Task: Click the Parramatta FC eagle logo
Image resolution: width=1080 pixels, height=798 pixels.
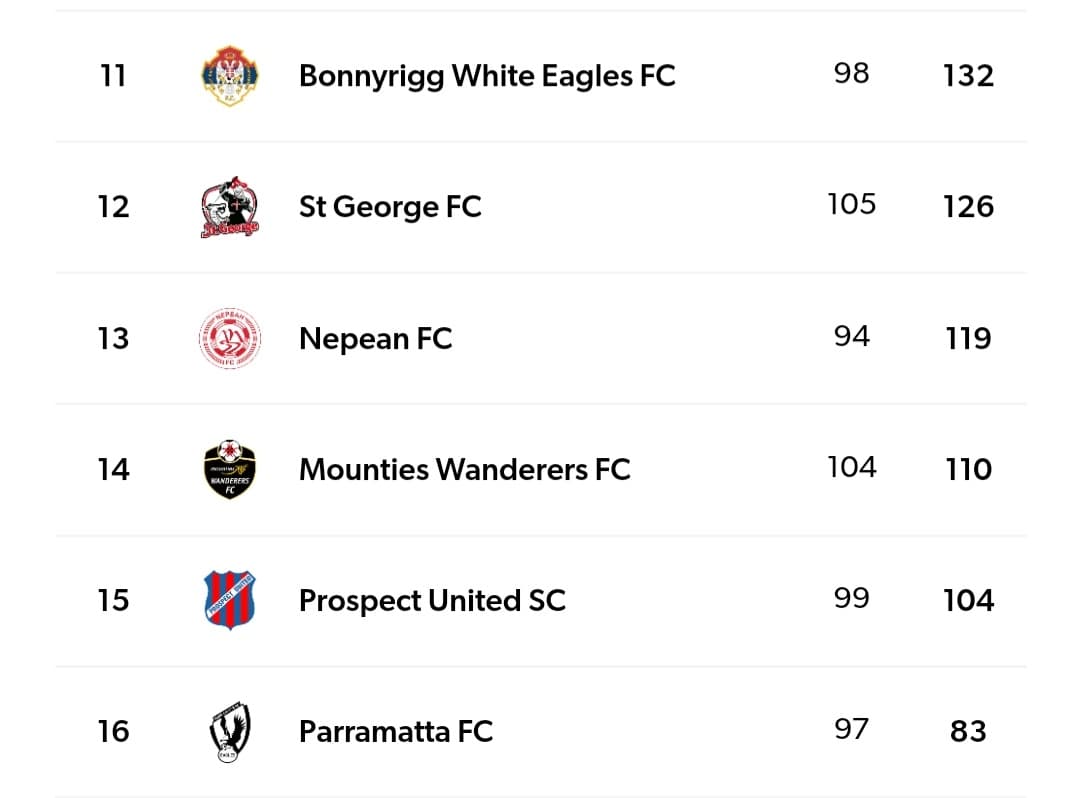Action: point(230,731)
